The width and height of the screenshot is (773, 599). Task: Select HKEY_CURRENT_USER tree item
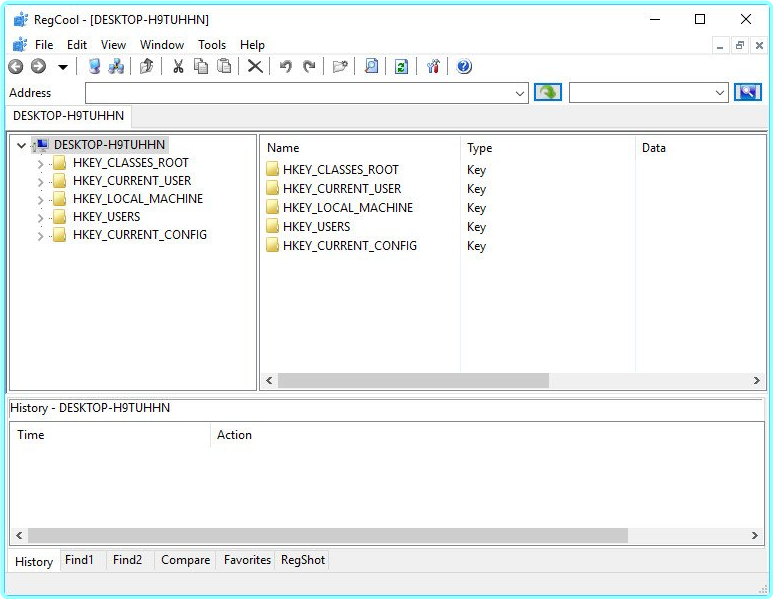(132, 181)
